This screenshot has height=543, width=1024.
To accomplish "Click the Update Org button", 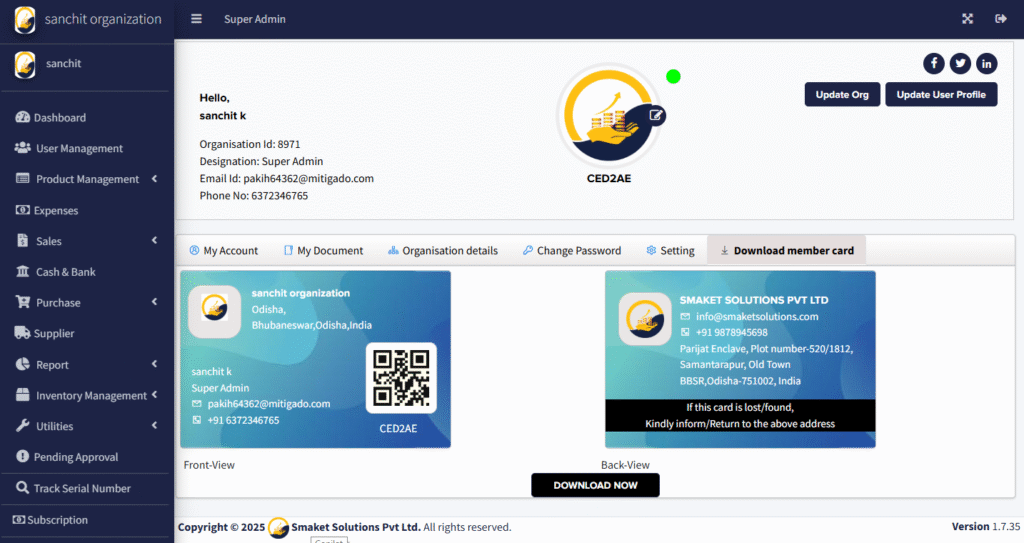I will (x=842, y=94).
